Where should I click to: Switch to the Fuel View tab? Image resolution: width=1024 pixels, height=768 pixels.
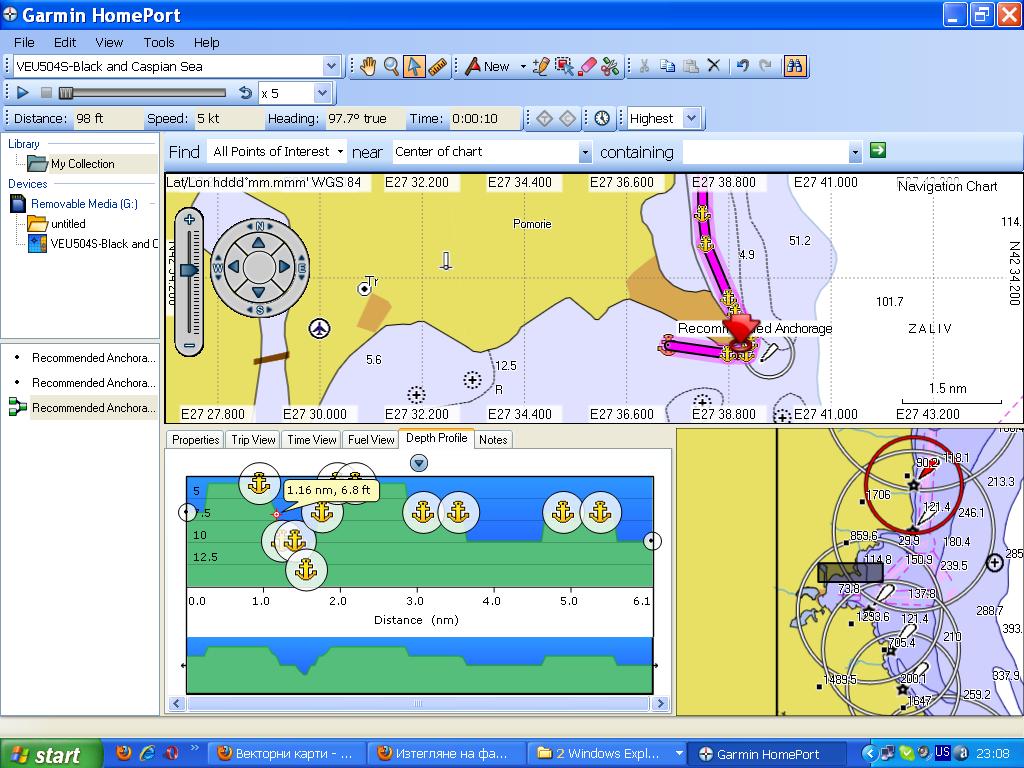click(371, 440)
